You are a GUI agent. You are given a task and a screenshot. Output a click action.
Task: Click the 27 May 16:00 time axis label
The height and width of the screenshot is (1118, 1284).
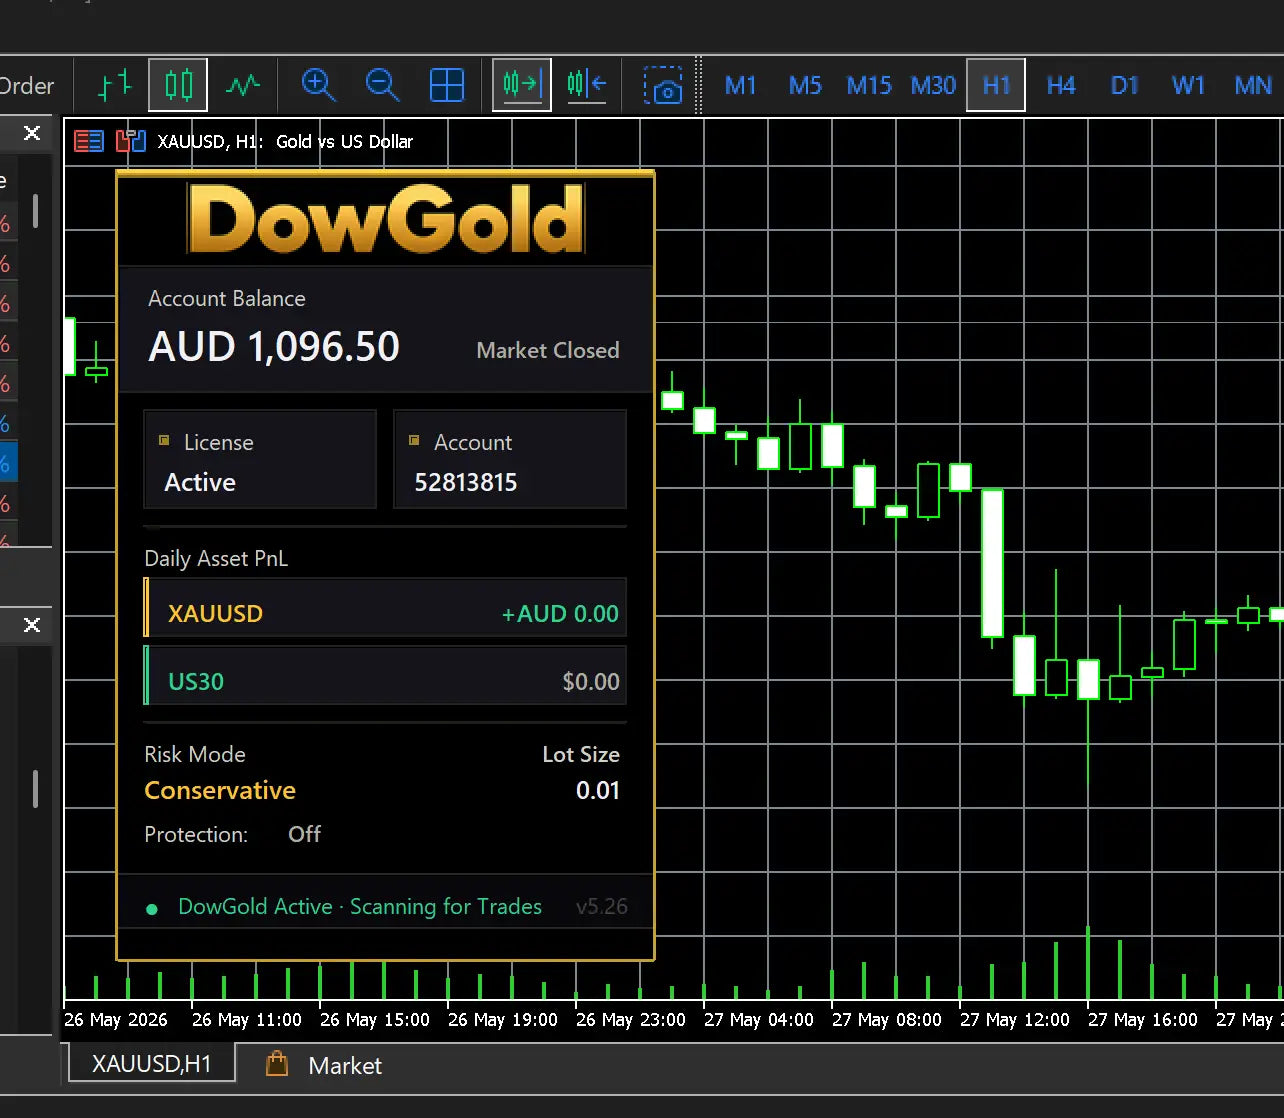[x=1143, y=1020]
